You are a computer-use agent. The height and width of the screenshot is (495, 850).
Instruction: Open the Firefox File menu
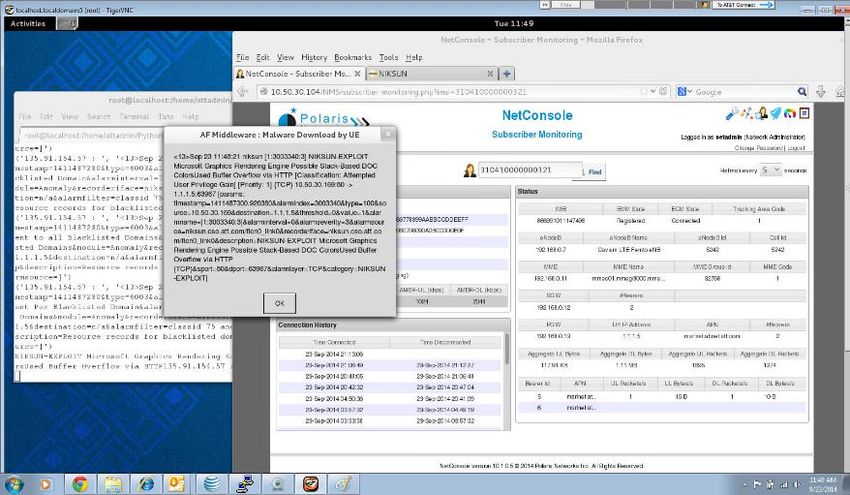point(242,57)
